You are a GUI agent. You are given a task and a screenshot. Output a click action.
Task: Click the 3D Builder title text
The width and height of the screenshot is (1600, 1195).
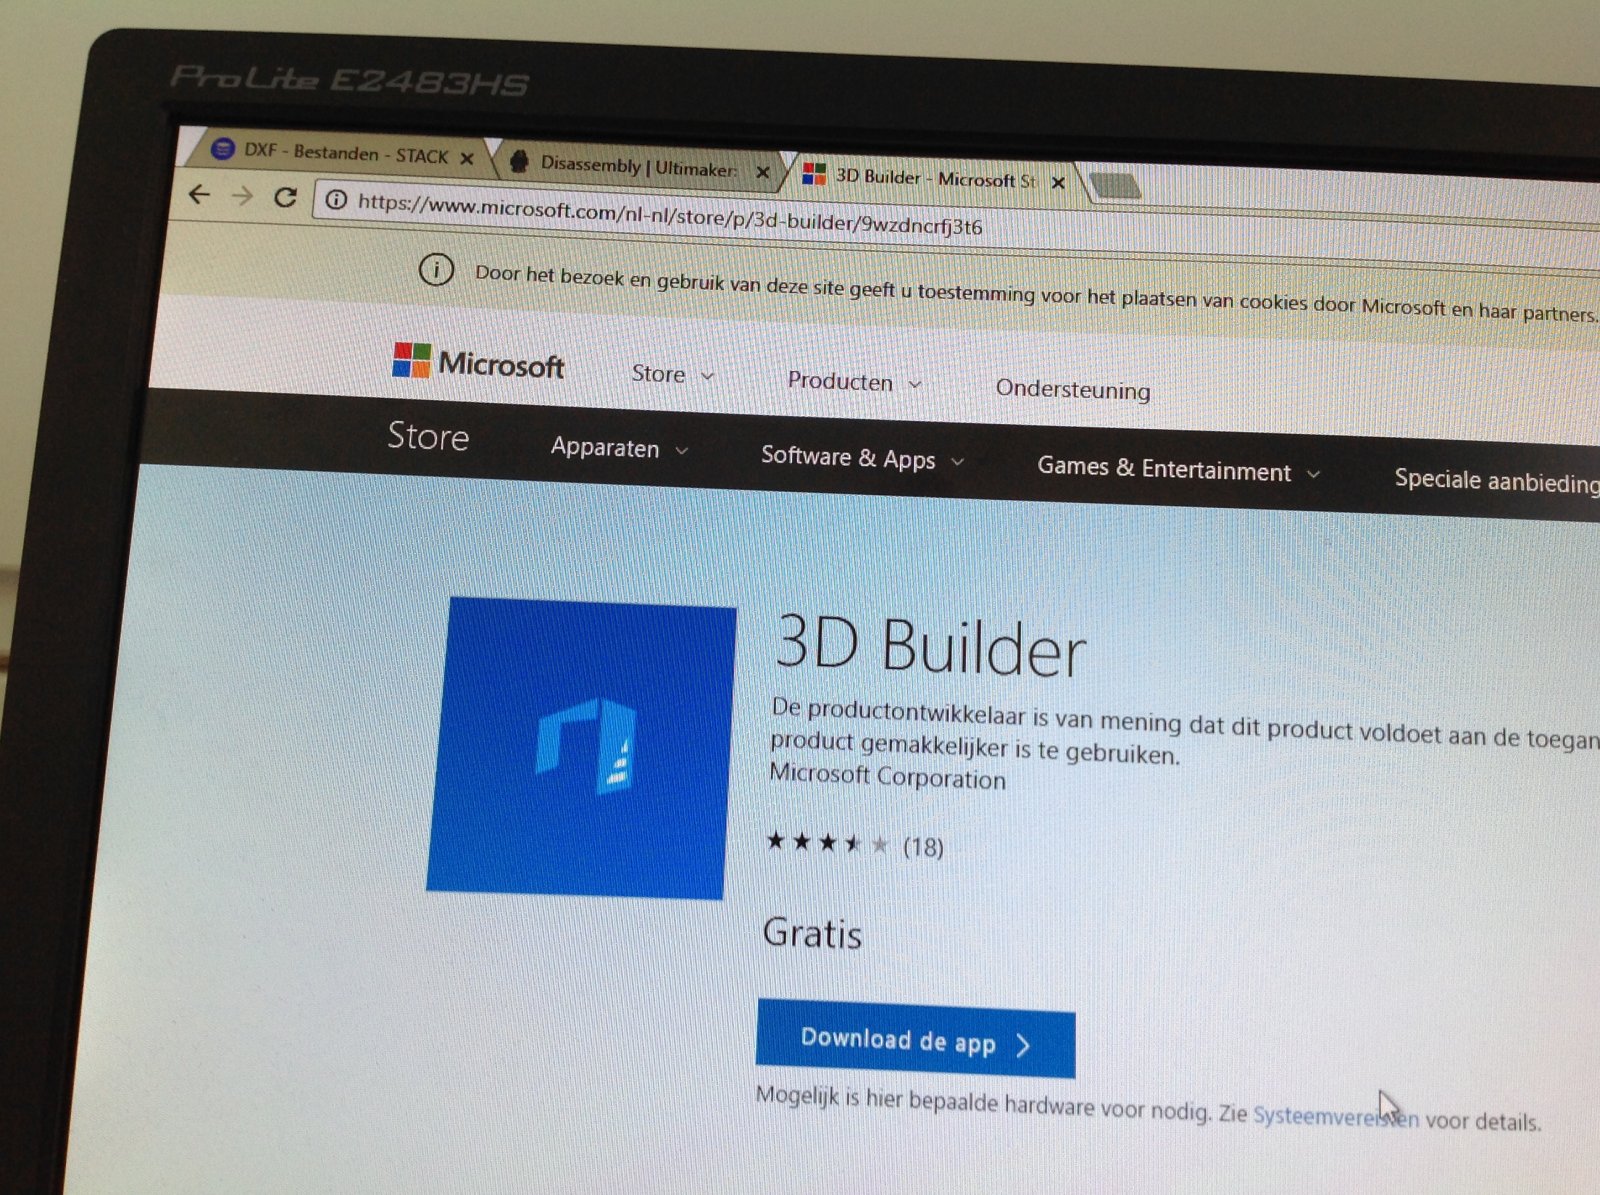coord(930,647)
